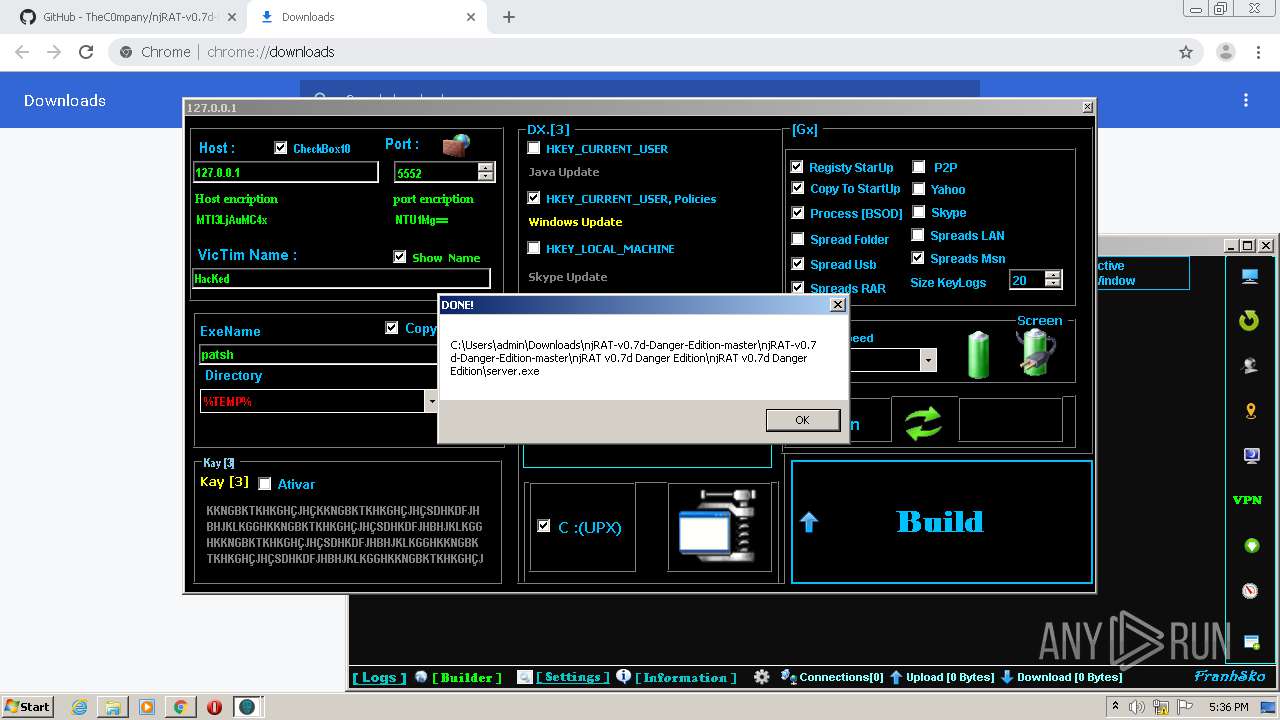The height and width of the screenshot is (720, 1280).
Task: Enable the Spread Folder checkbox
Action: click(x=797, y=239)
